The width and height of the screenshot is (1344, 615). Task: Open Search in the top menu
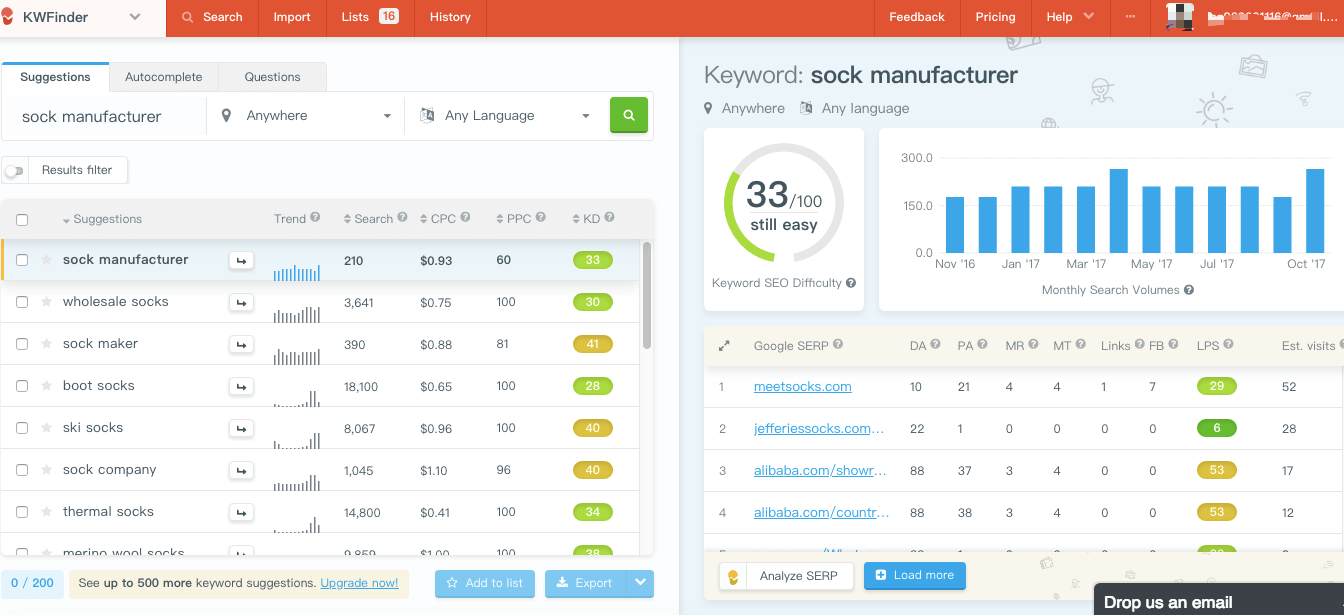[x=212, y=17]
